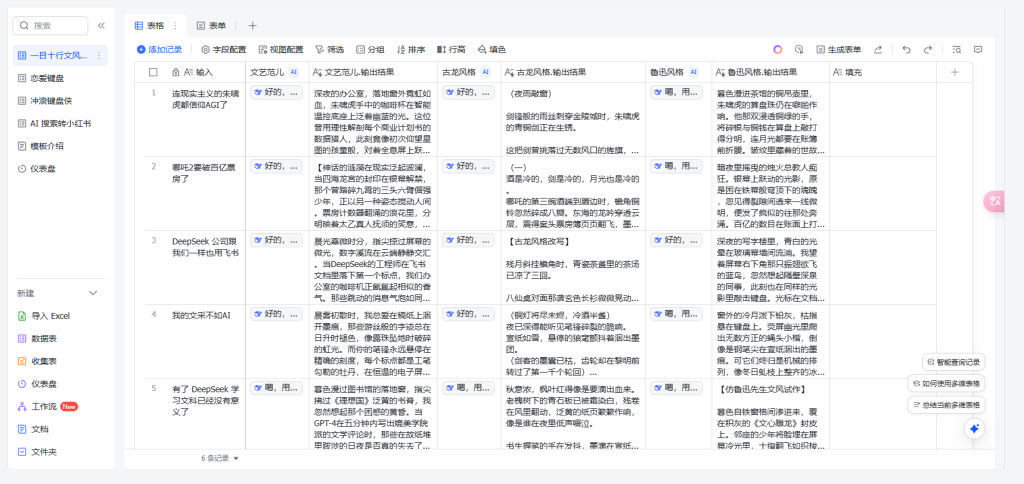Collapse sidebar with double chevron icon
Viewport: 1024px width, 484px height.
pyautogui.click(x=100, y=25)
